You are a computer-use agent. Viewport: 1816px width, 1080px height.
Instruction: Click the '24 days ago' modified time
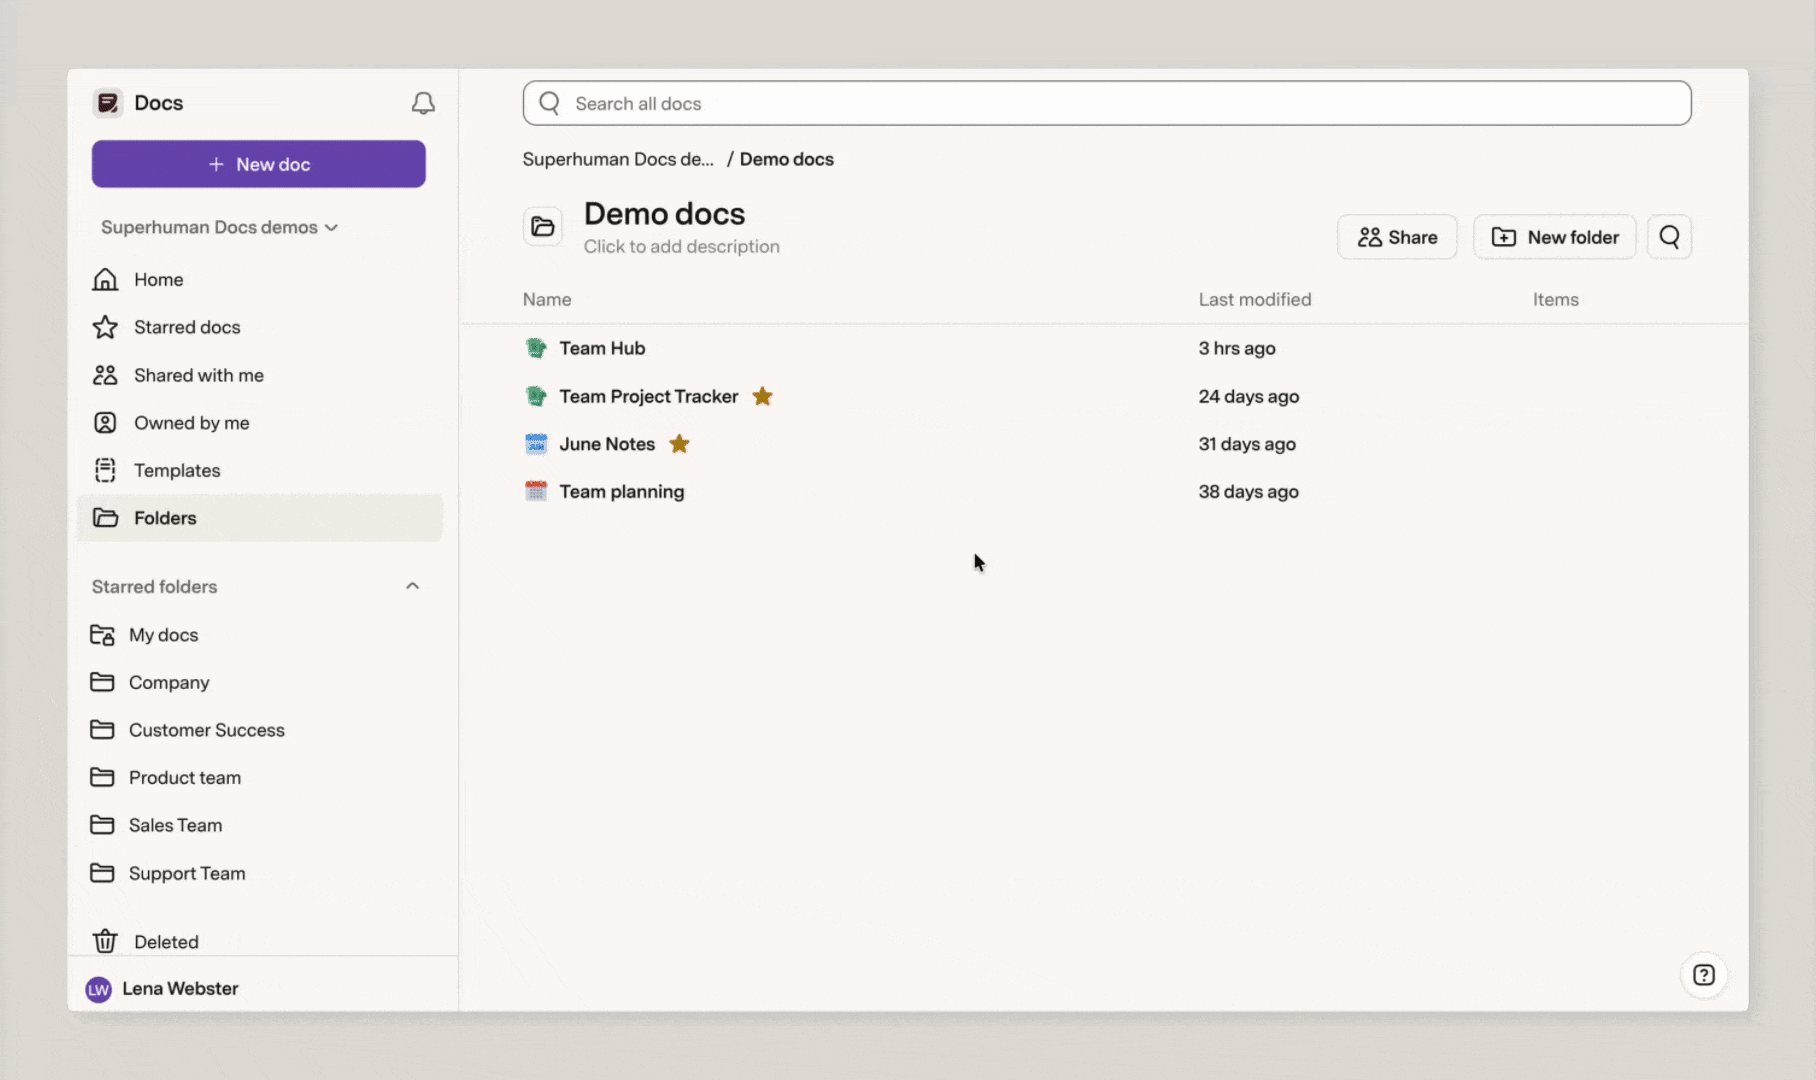click(x=1249, y=396)
